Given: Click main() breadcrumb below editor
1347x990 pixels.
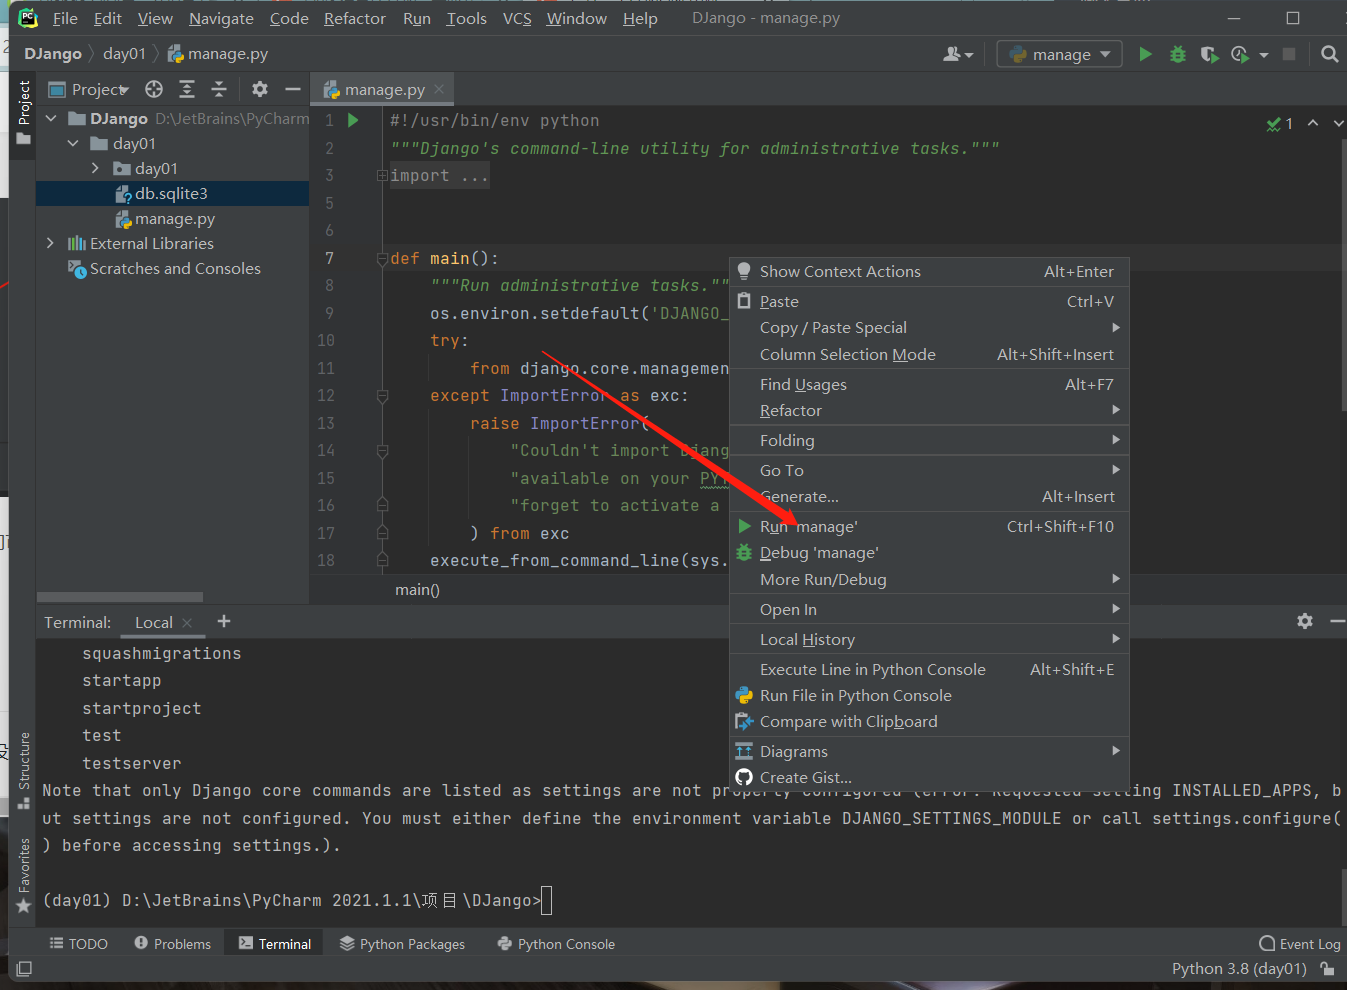Looking at the screenshot, I should click(417, 589).
